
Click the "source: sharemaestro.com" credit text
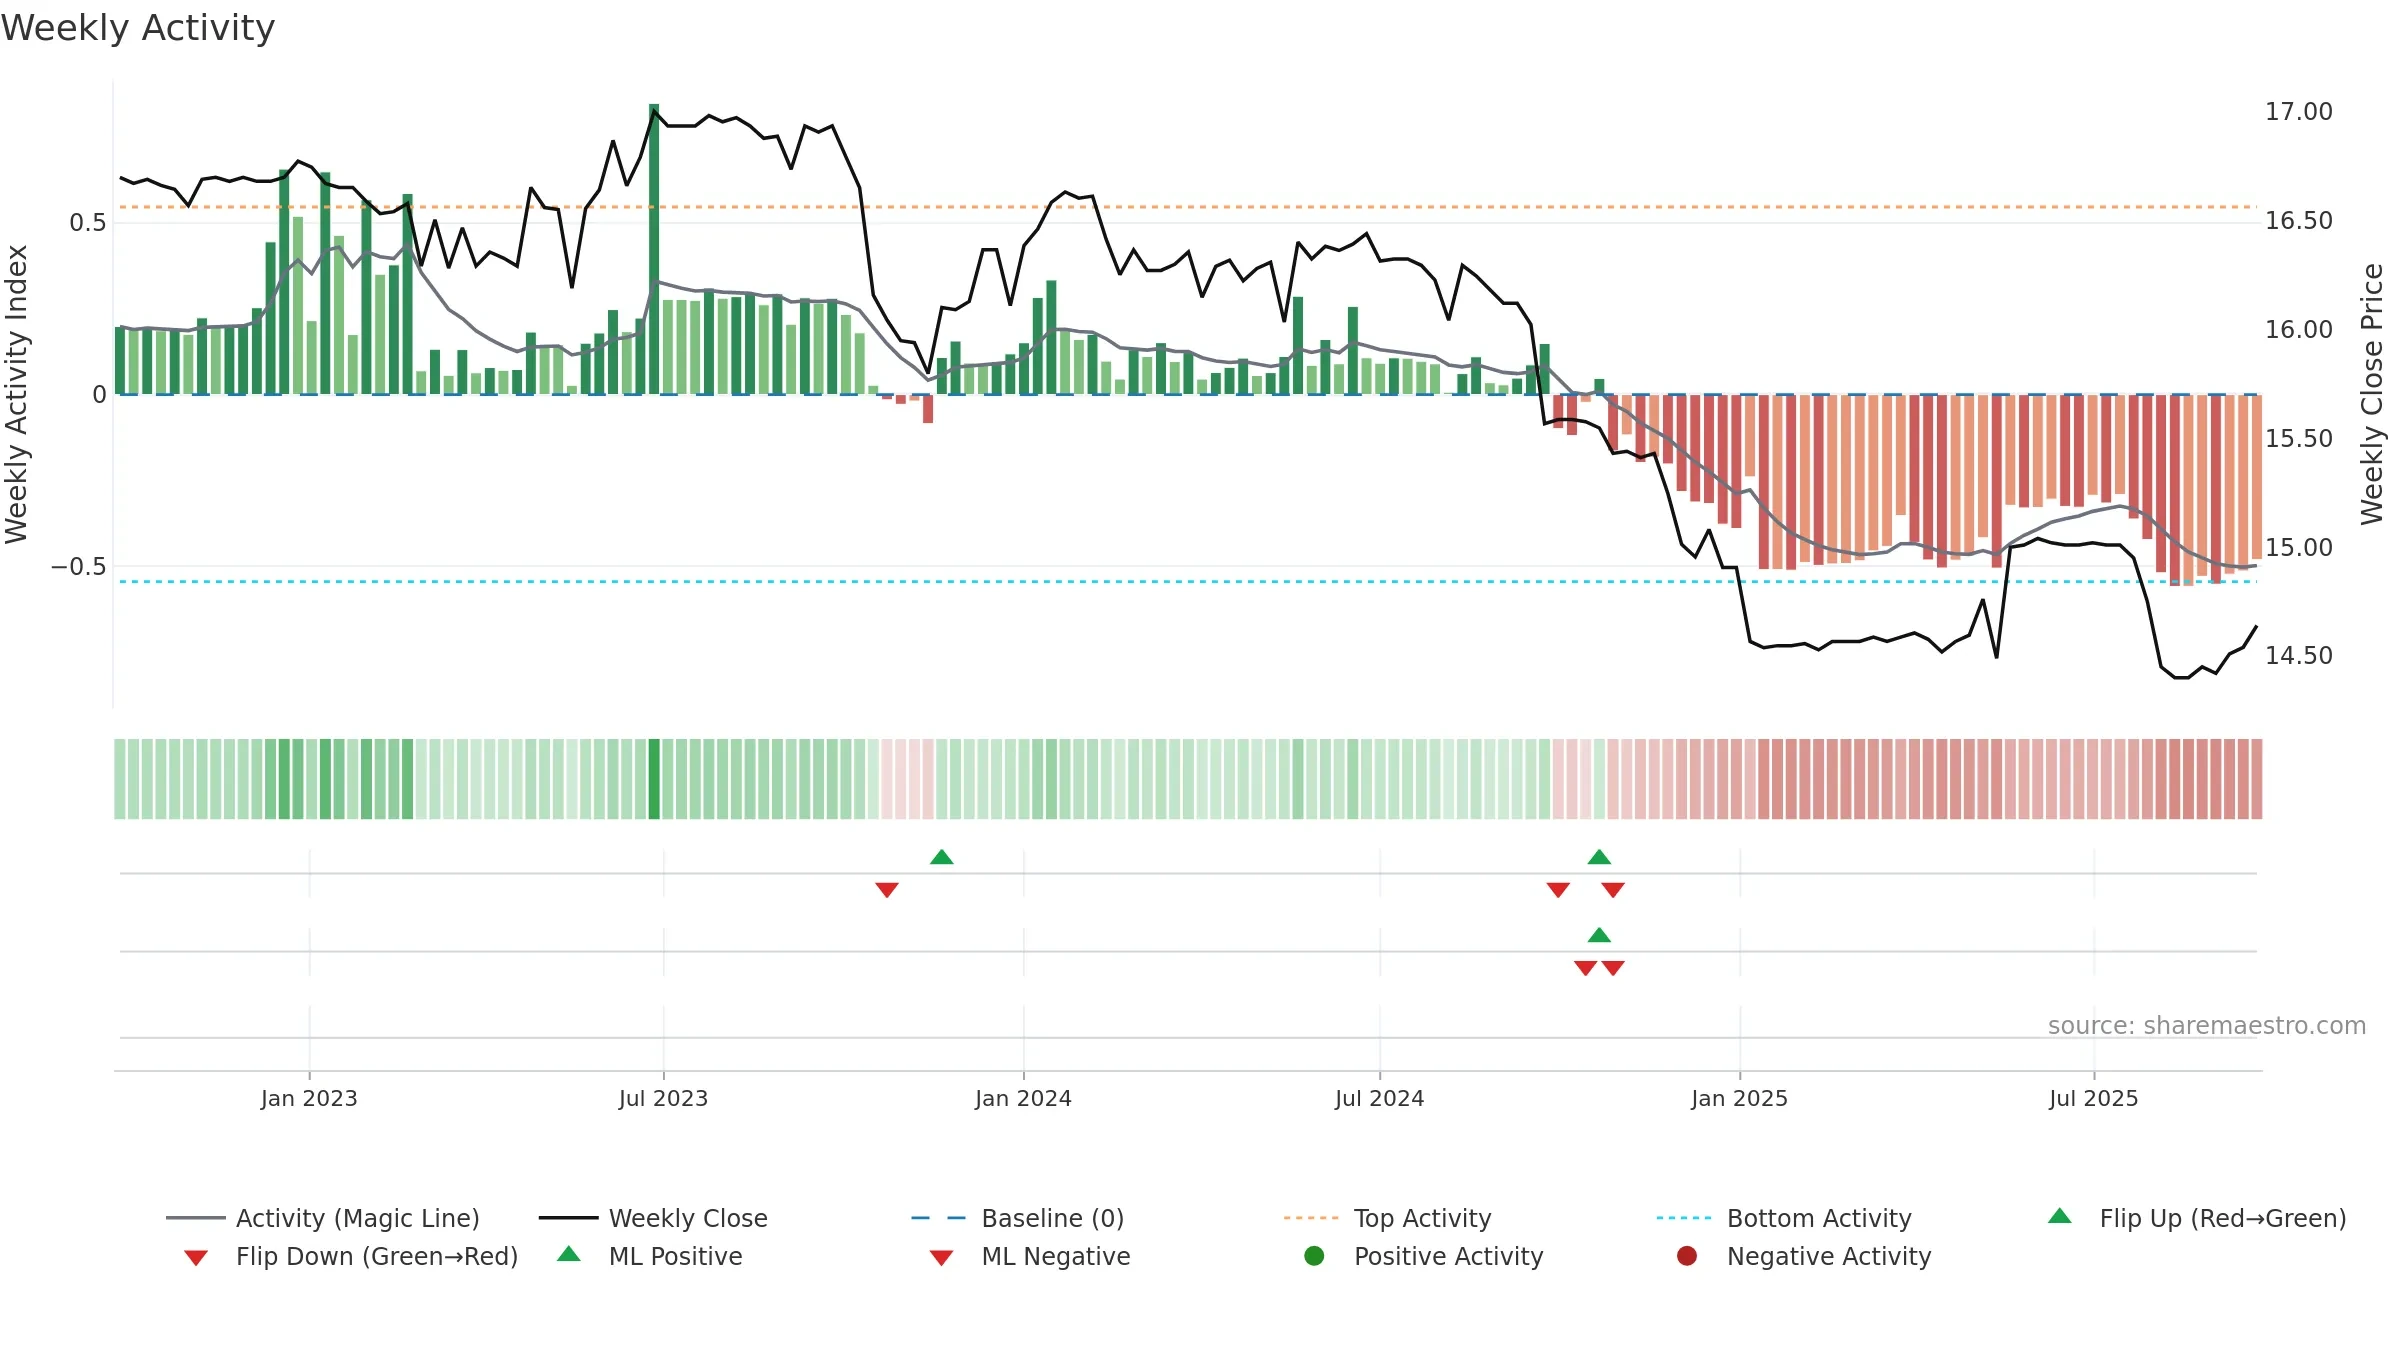coord(2207,1026)
